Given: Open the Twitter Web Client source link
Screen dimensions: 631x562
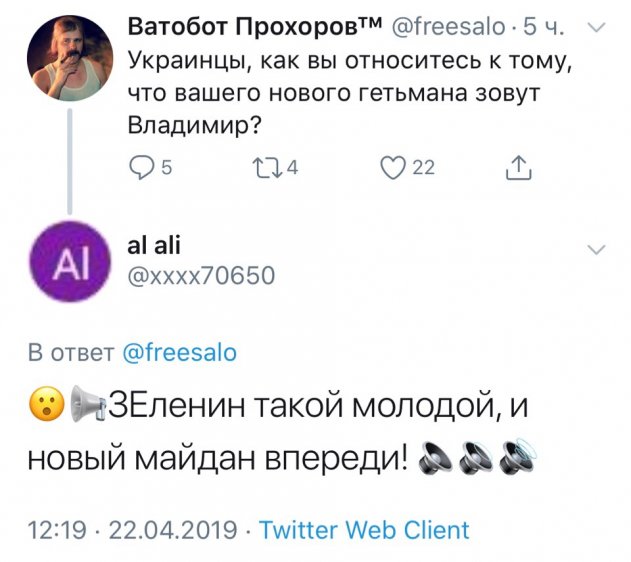Looking at the screenshot, I should (364, 530).
